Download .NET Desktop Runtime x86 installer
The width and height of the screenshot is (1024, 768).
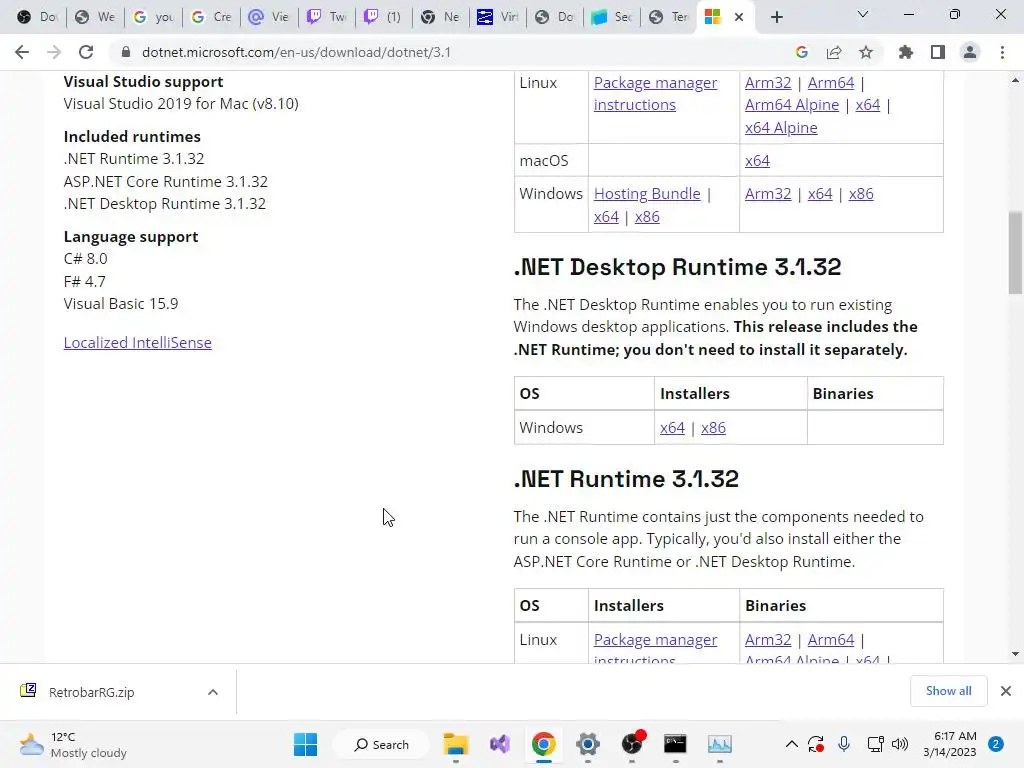(x=713, y=428)
